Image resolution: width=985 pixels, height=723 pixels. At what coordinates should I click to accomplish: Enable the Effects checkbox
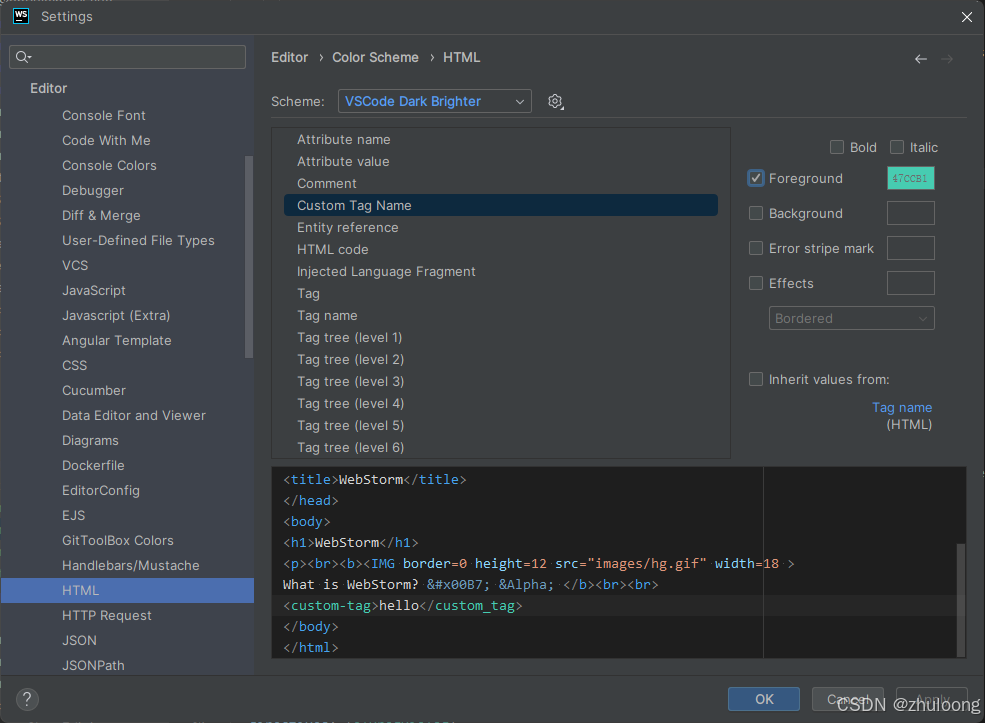pos(756,283)
